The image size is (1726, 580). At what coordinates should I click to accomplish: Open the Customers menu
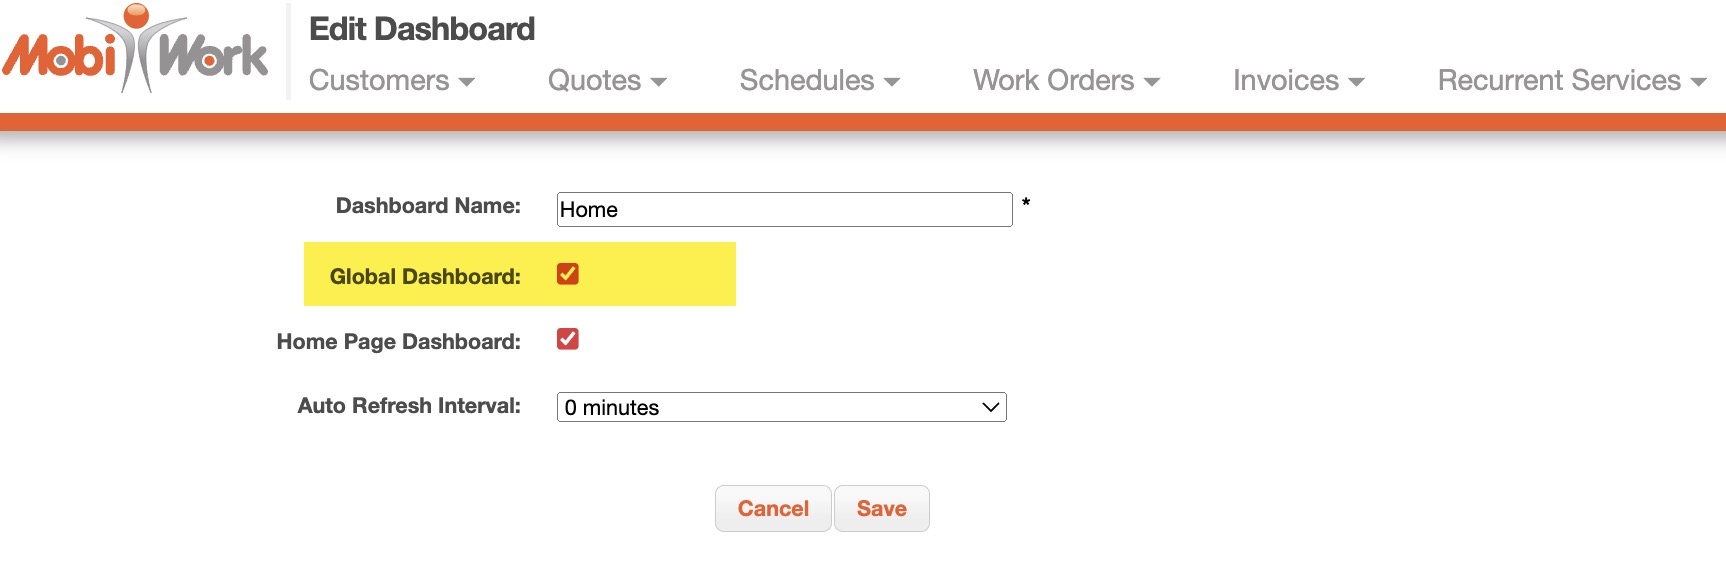[x=391, y=81]
